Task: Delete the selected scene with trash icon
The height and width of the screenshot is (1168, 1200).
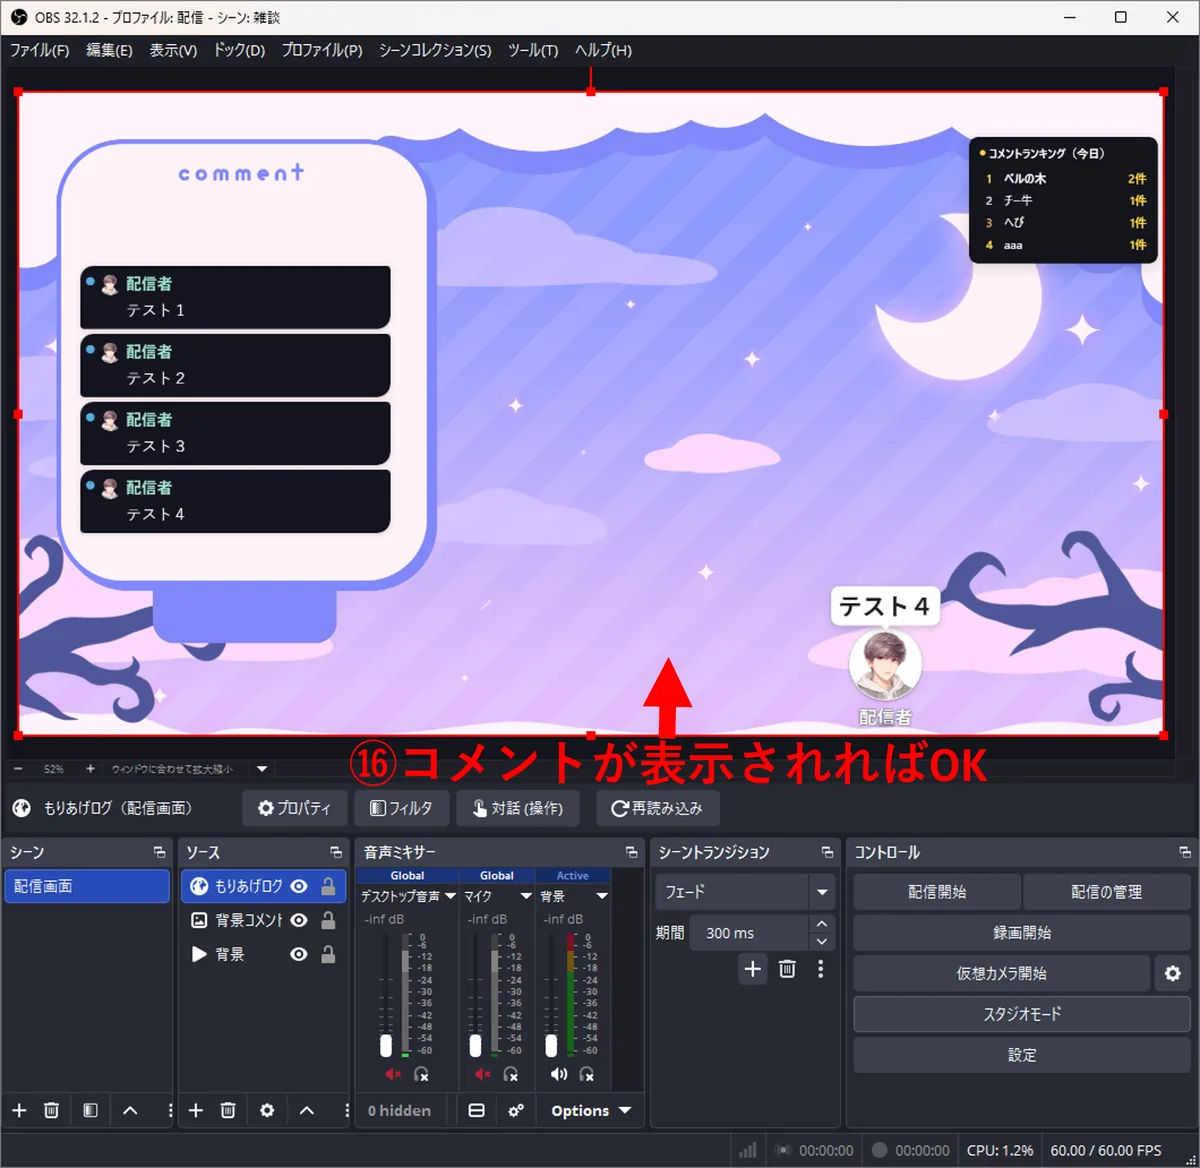Action: click(52, 1110)
